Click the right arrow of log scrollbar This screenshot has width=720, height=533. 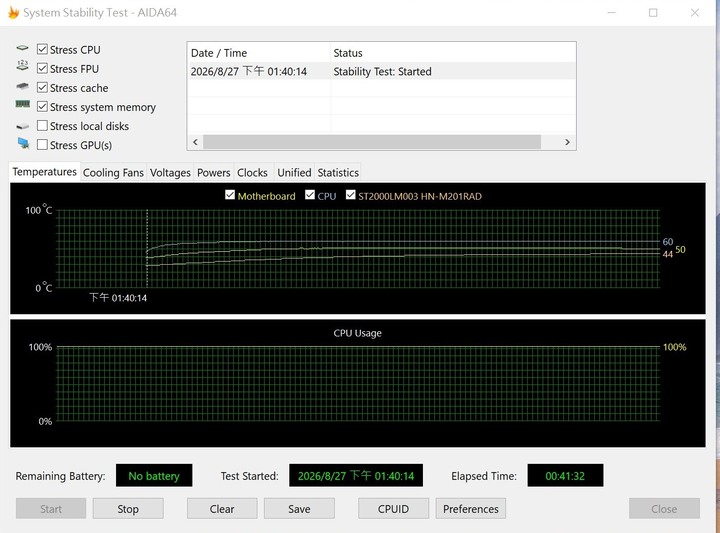click(x=568, y=142)
